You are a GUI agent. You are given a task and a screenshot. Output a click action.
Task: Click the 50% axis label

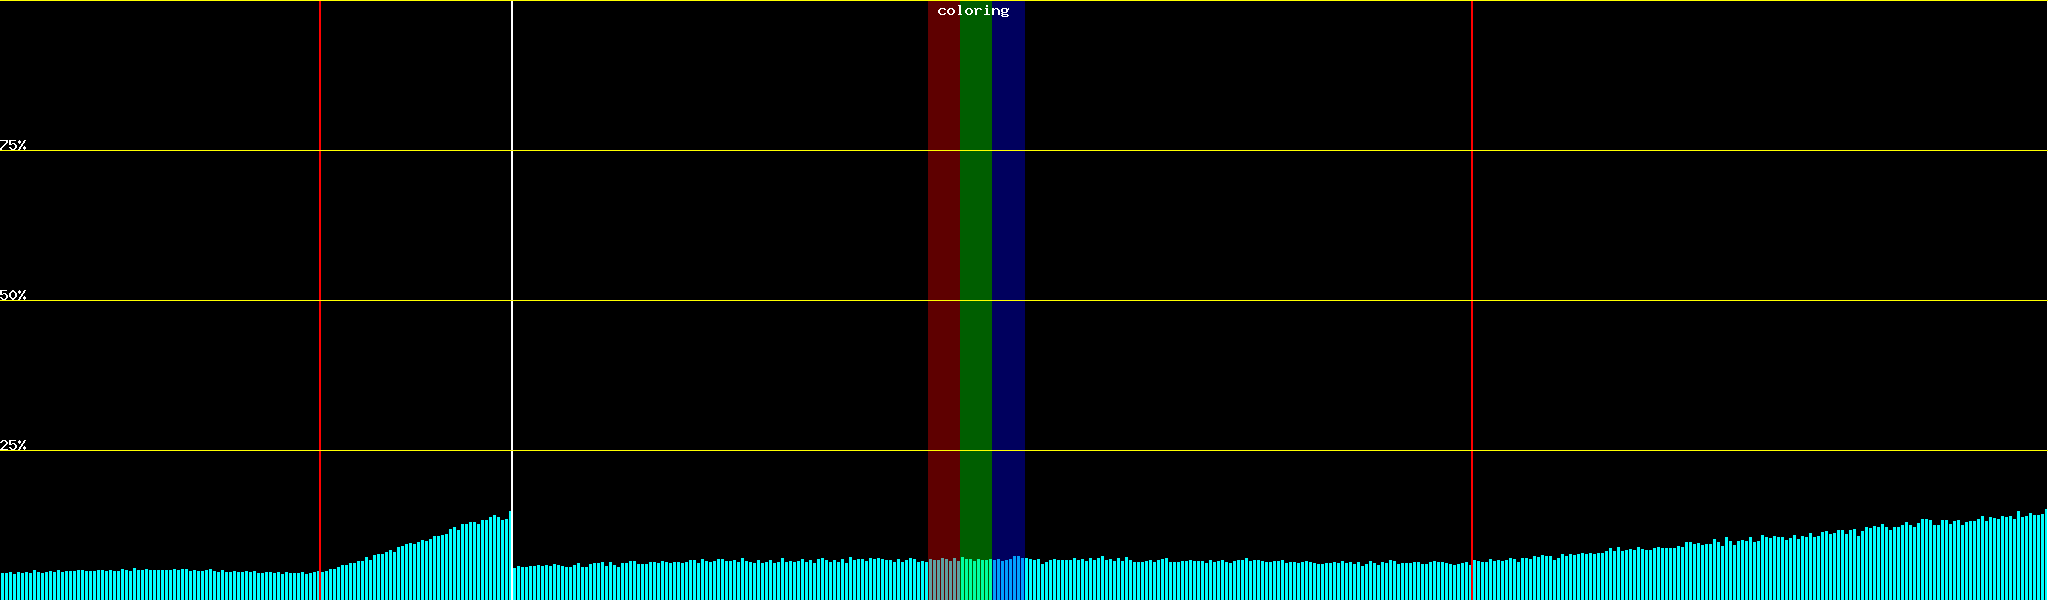[x=13, y=295]
